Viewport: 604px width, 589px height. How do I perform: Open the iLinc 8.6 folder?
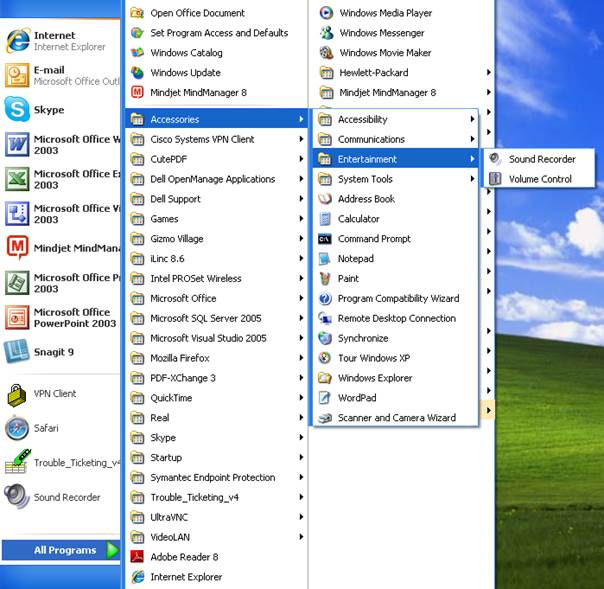(216, 258)
